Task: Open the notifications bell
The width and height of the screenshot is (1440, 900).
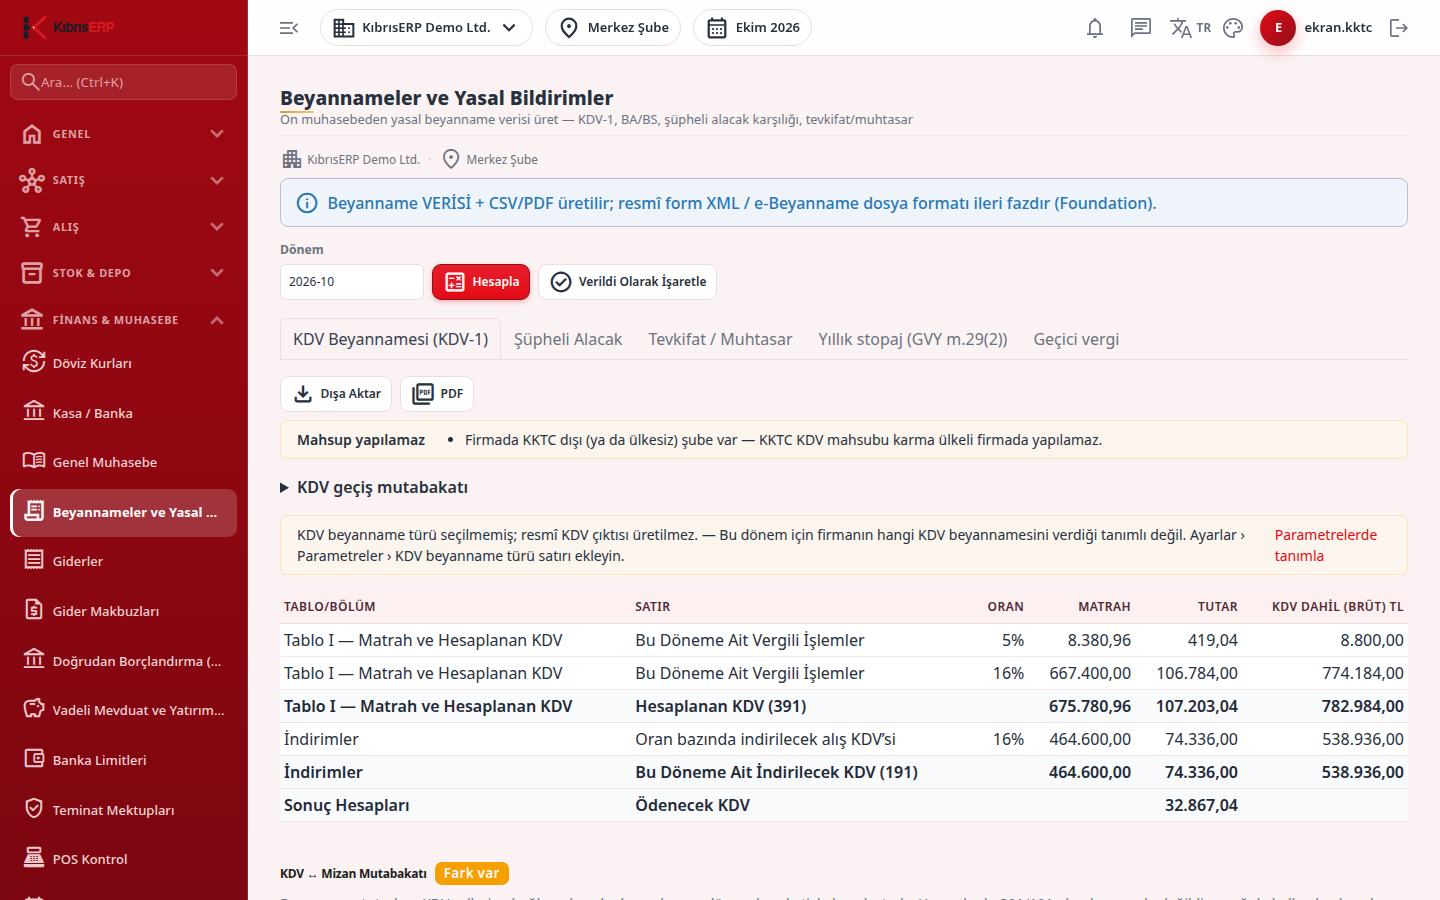Action: (x=1095, y=28)
